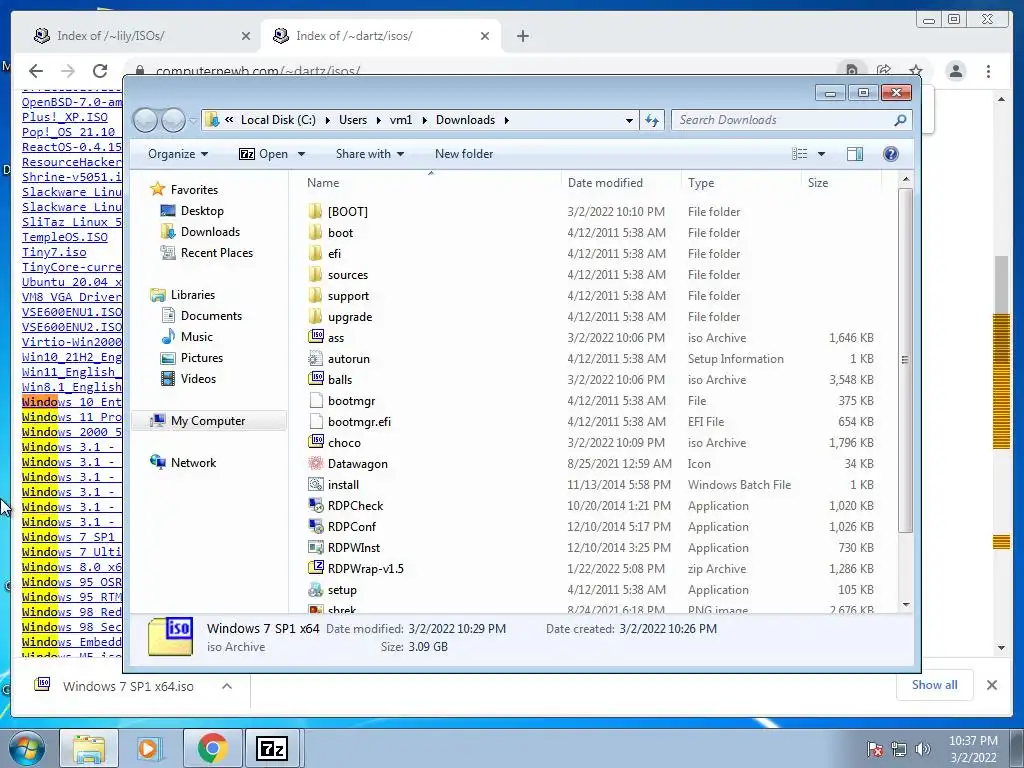Select the ass iso archive icon
The width and height of the screenshot is (1024, 768).
(316, 337)
